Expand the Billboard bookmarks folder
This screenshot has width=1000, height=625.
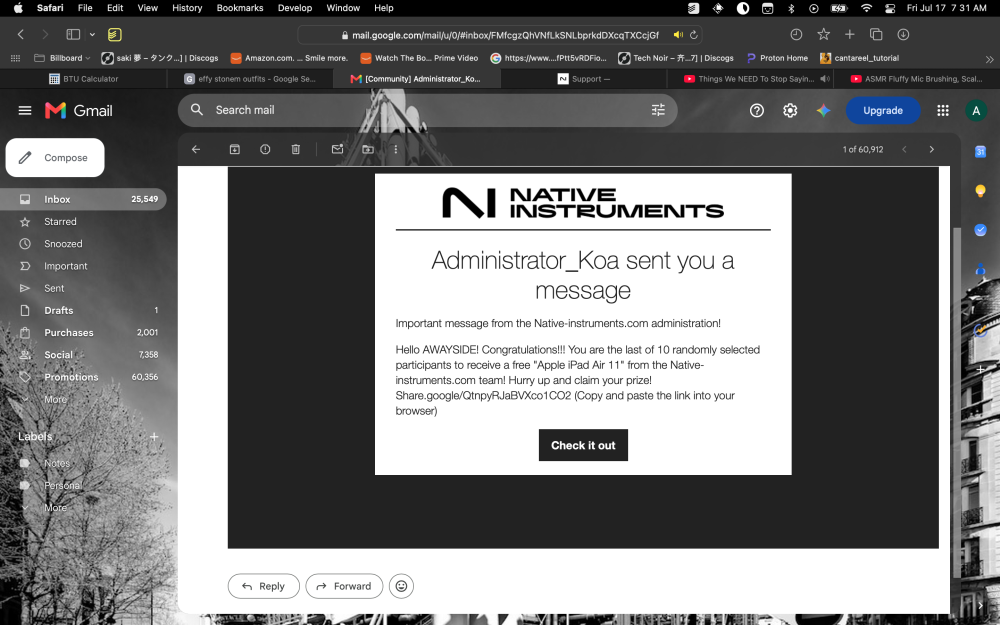click(62, 58)
